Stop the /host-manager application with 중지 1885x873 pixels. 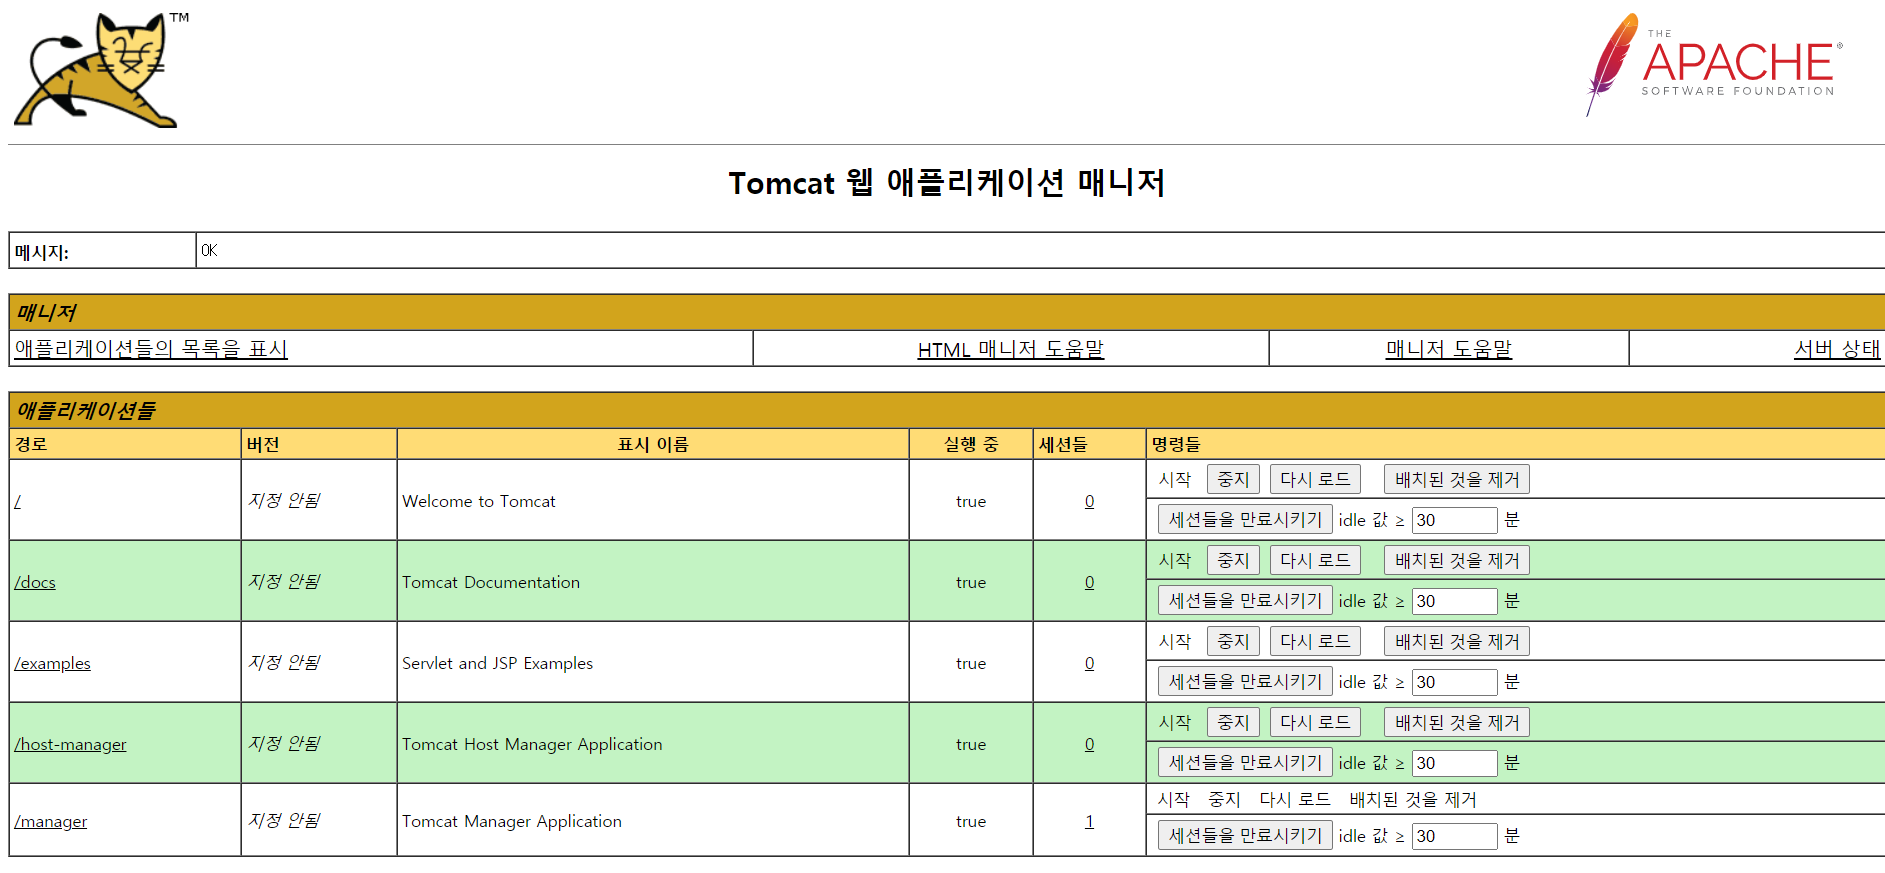[1233, 723]
